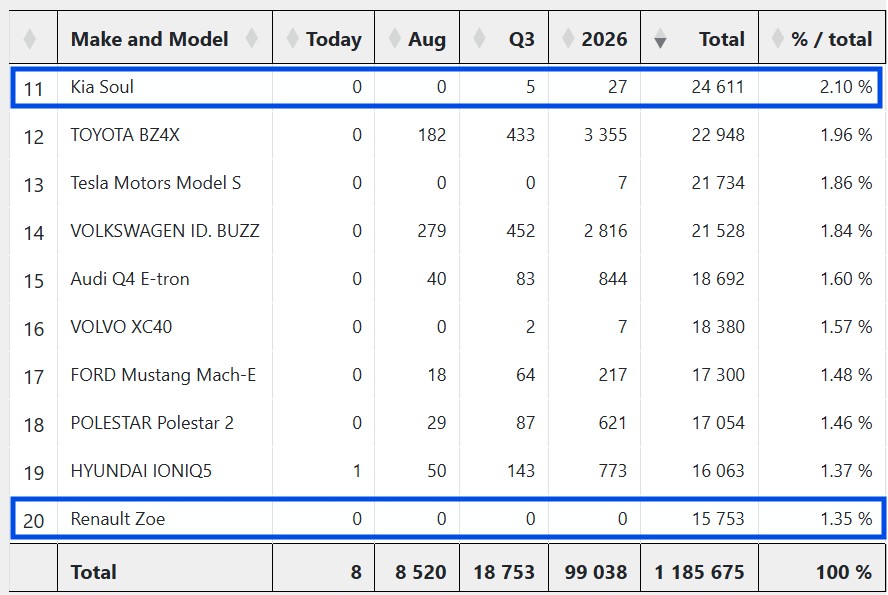Viewport: 888px width, 595px height.
Task: Click FORD Mustang Mach-E total 17 300
Action: 718,375
